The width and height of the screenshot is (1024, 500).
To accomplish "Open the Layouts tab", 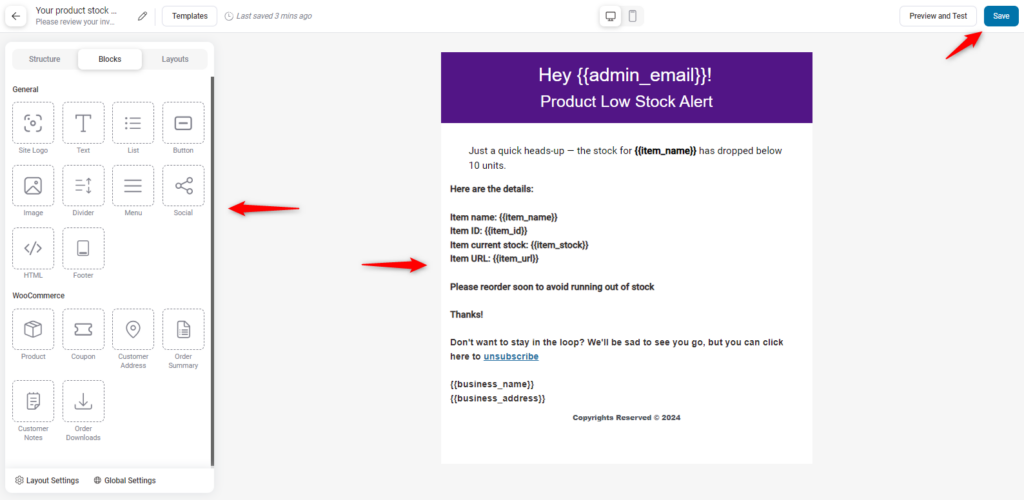I will coord(175,59).
